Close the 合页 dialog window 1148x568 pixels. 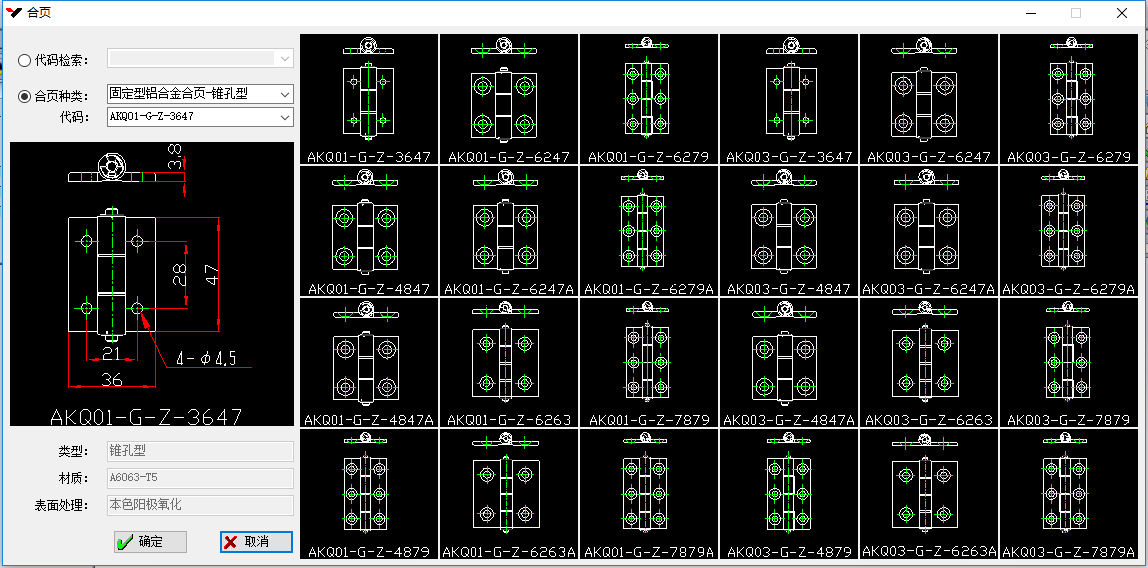point(1122,13)
